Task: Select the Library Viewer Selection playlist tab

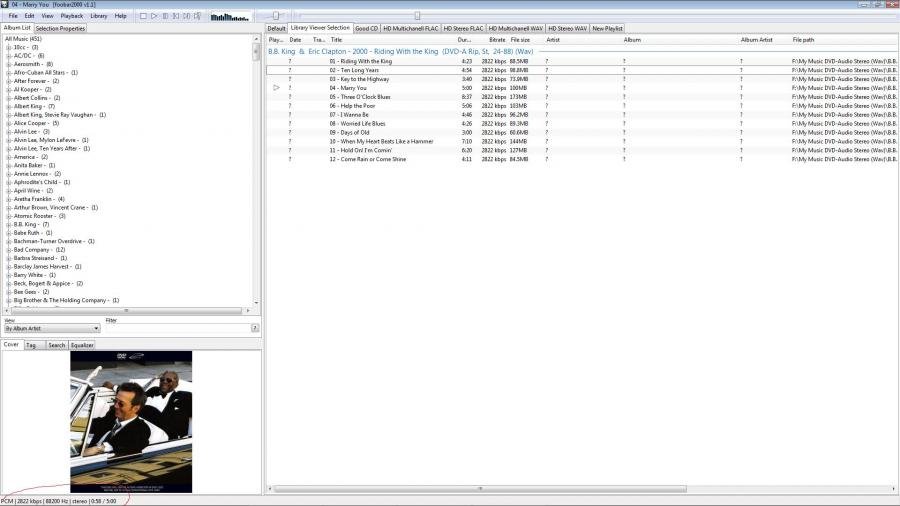Action: pos(320,28)
